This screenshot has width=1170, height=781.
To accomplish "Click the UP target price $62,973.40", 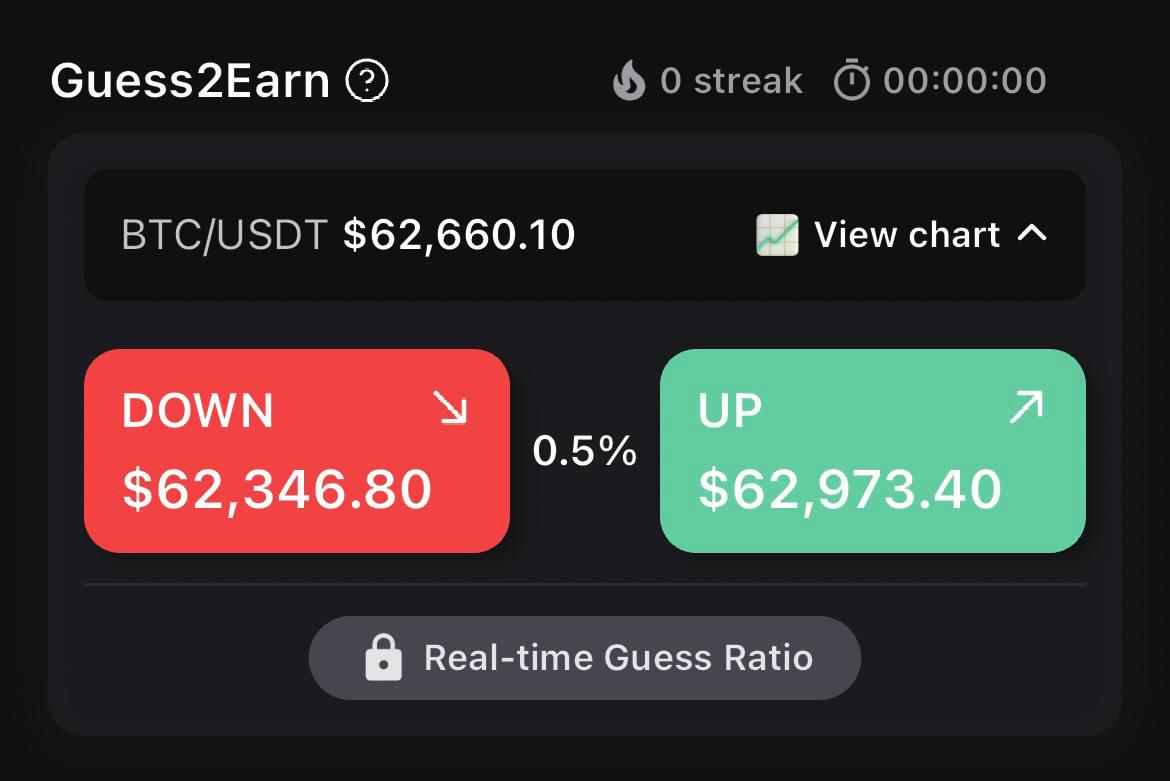I will pyautogui.click(x=850, y=490).
